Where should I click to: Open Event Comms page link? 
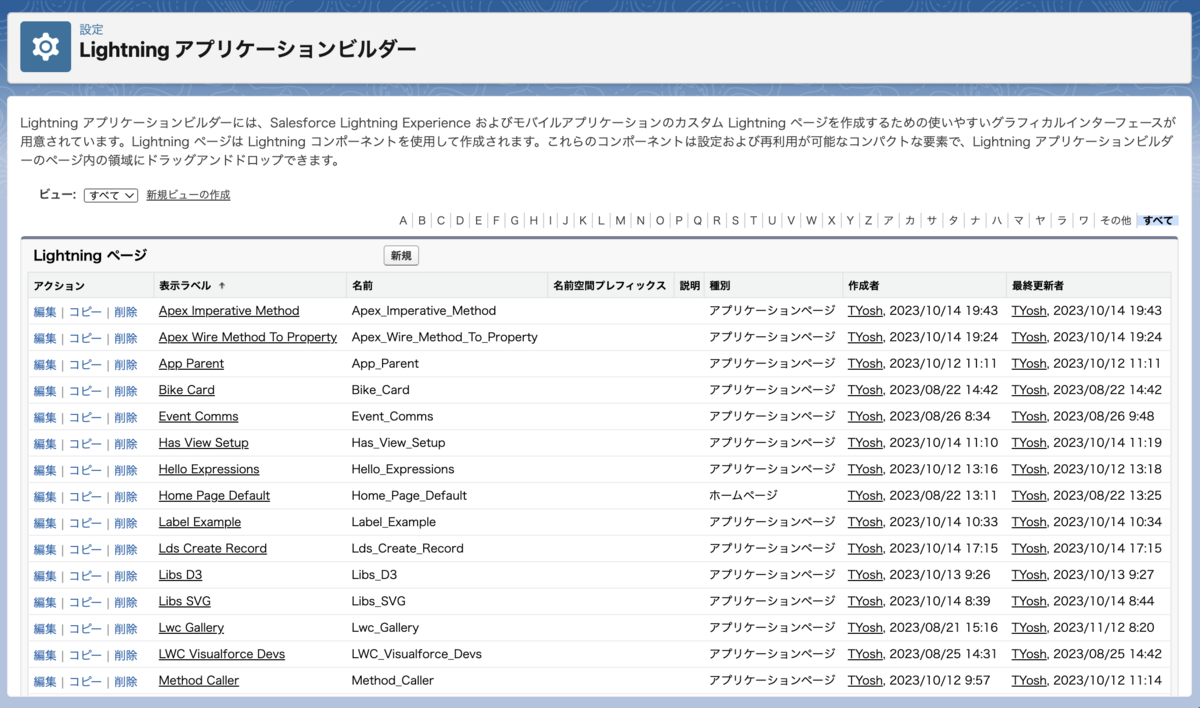pyautogui.click(x=198, y=417)
